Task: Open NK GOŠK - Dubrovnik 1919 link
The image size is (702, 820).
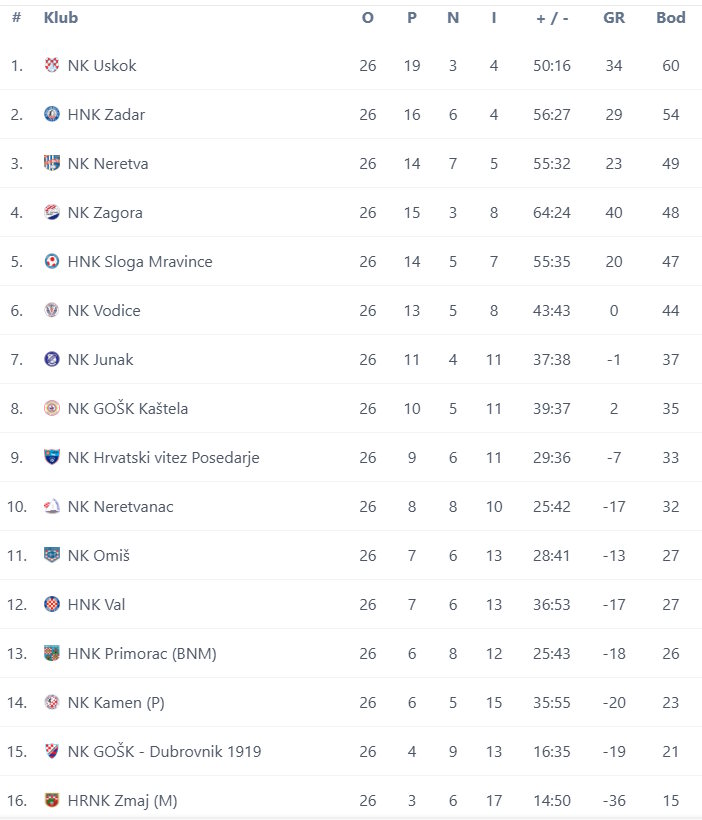Action: [164, 751]
